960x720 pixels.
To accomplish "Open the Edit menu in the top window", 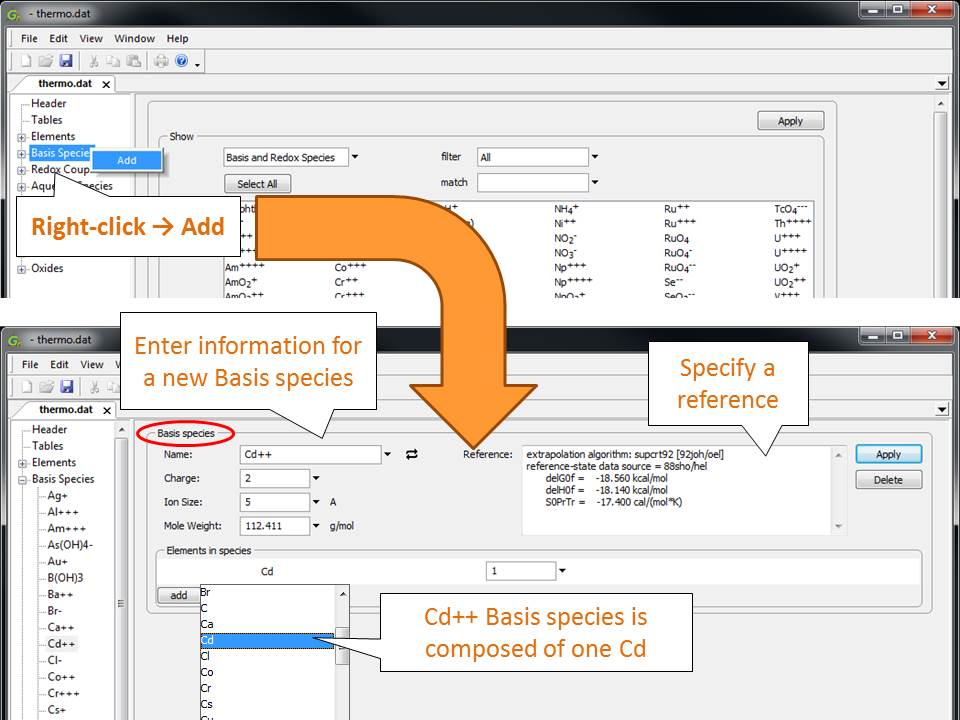I will (x=58, y=39).
